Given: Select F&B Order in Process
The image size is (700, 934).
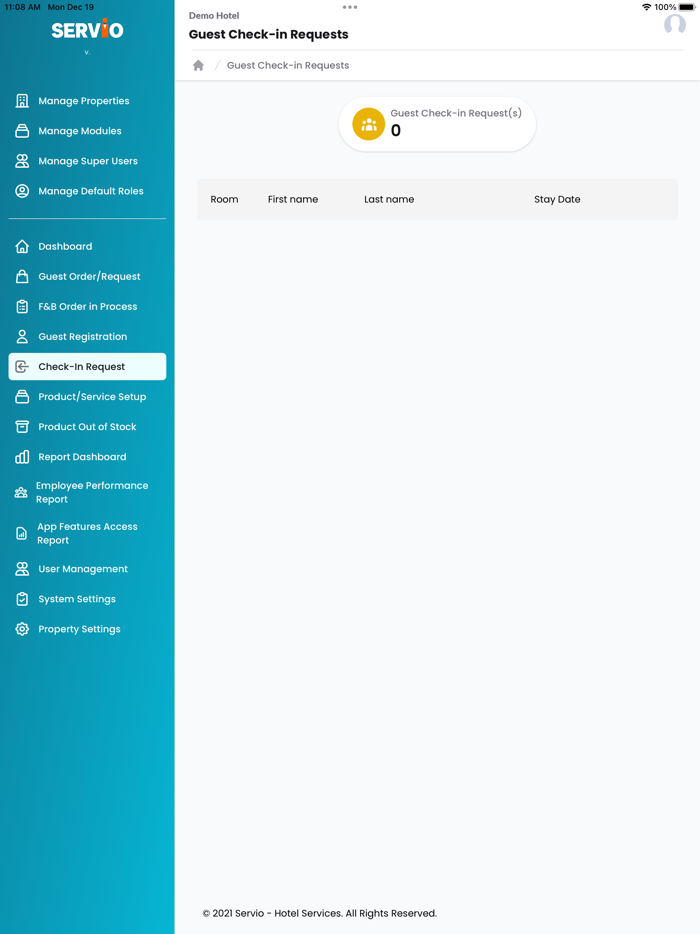Looking at the screenshot, I should point(87,306).
